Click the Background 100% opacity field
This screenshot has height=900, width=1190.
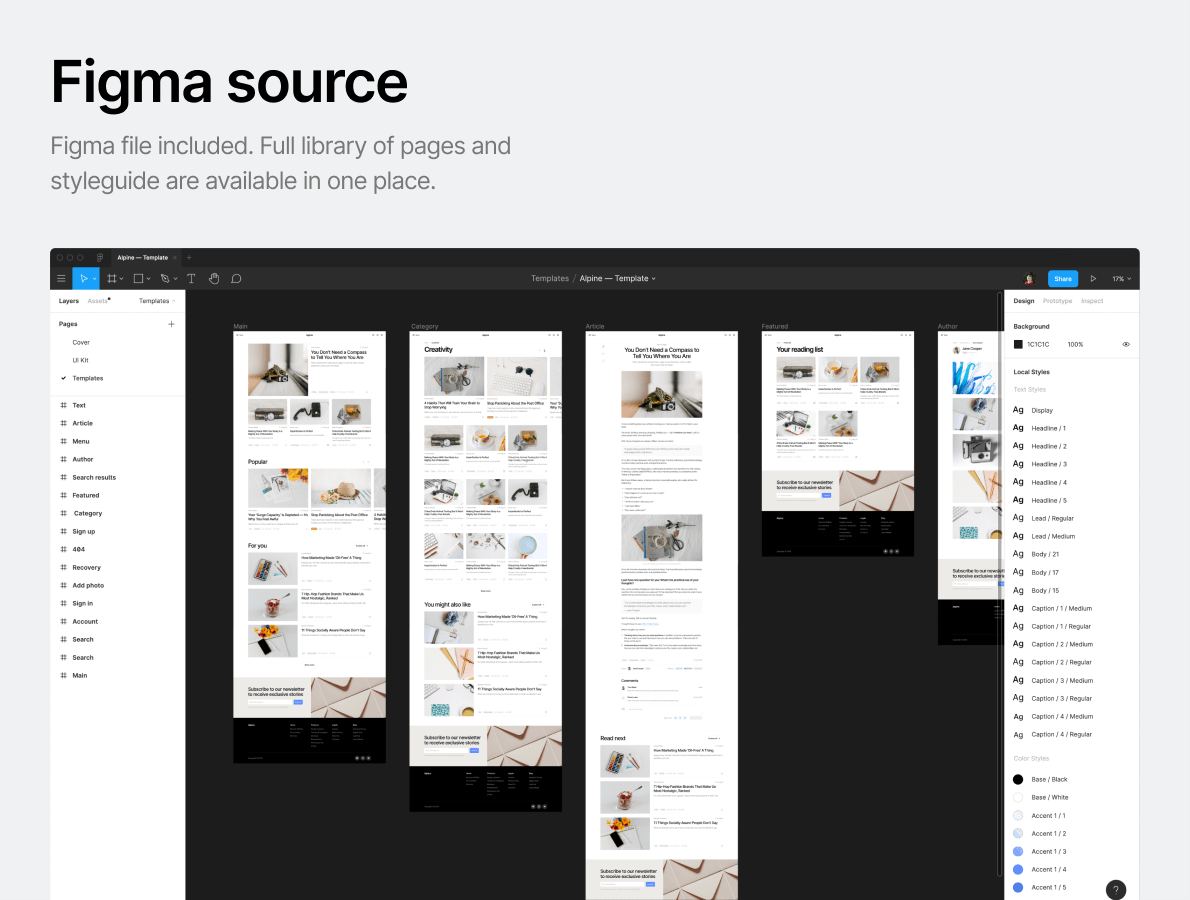[x=1075, y=345]
